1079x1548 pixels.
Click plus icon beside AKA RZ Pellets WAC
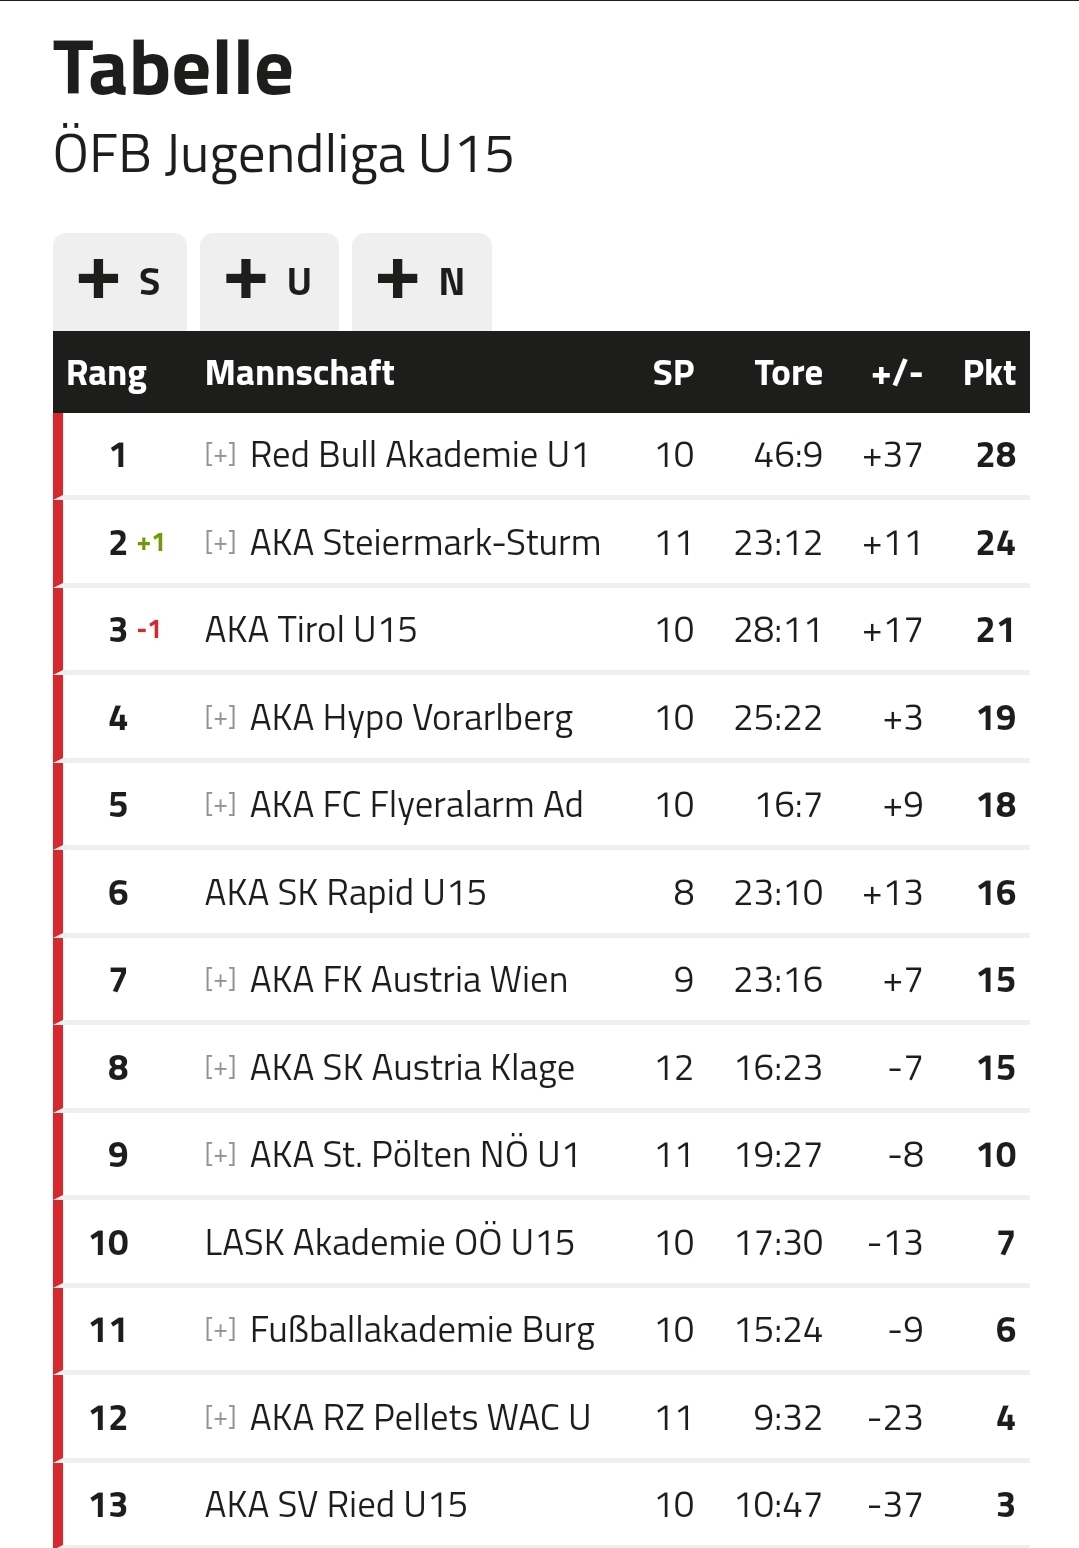(220, 1417)
